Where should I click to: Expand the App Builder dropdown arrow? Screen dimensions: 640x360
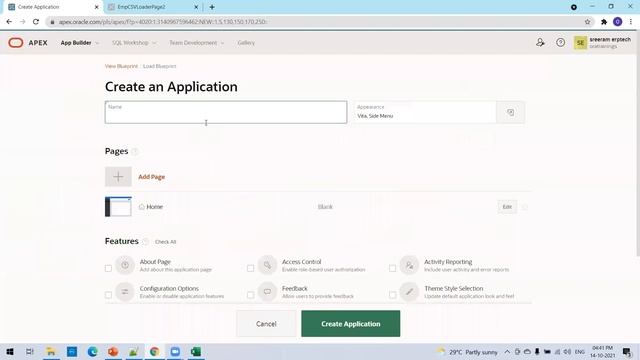pos(97,43)
